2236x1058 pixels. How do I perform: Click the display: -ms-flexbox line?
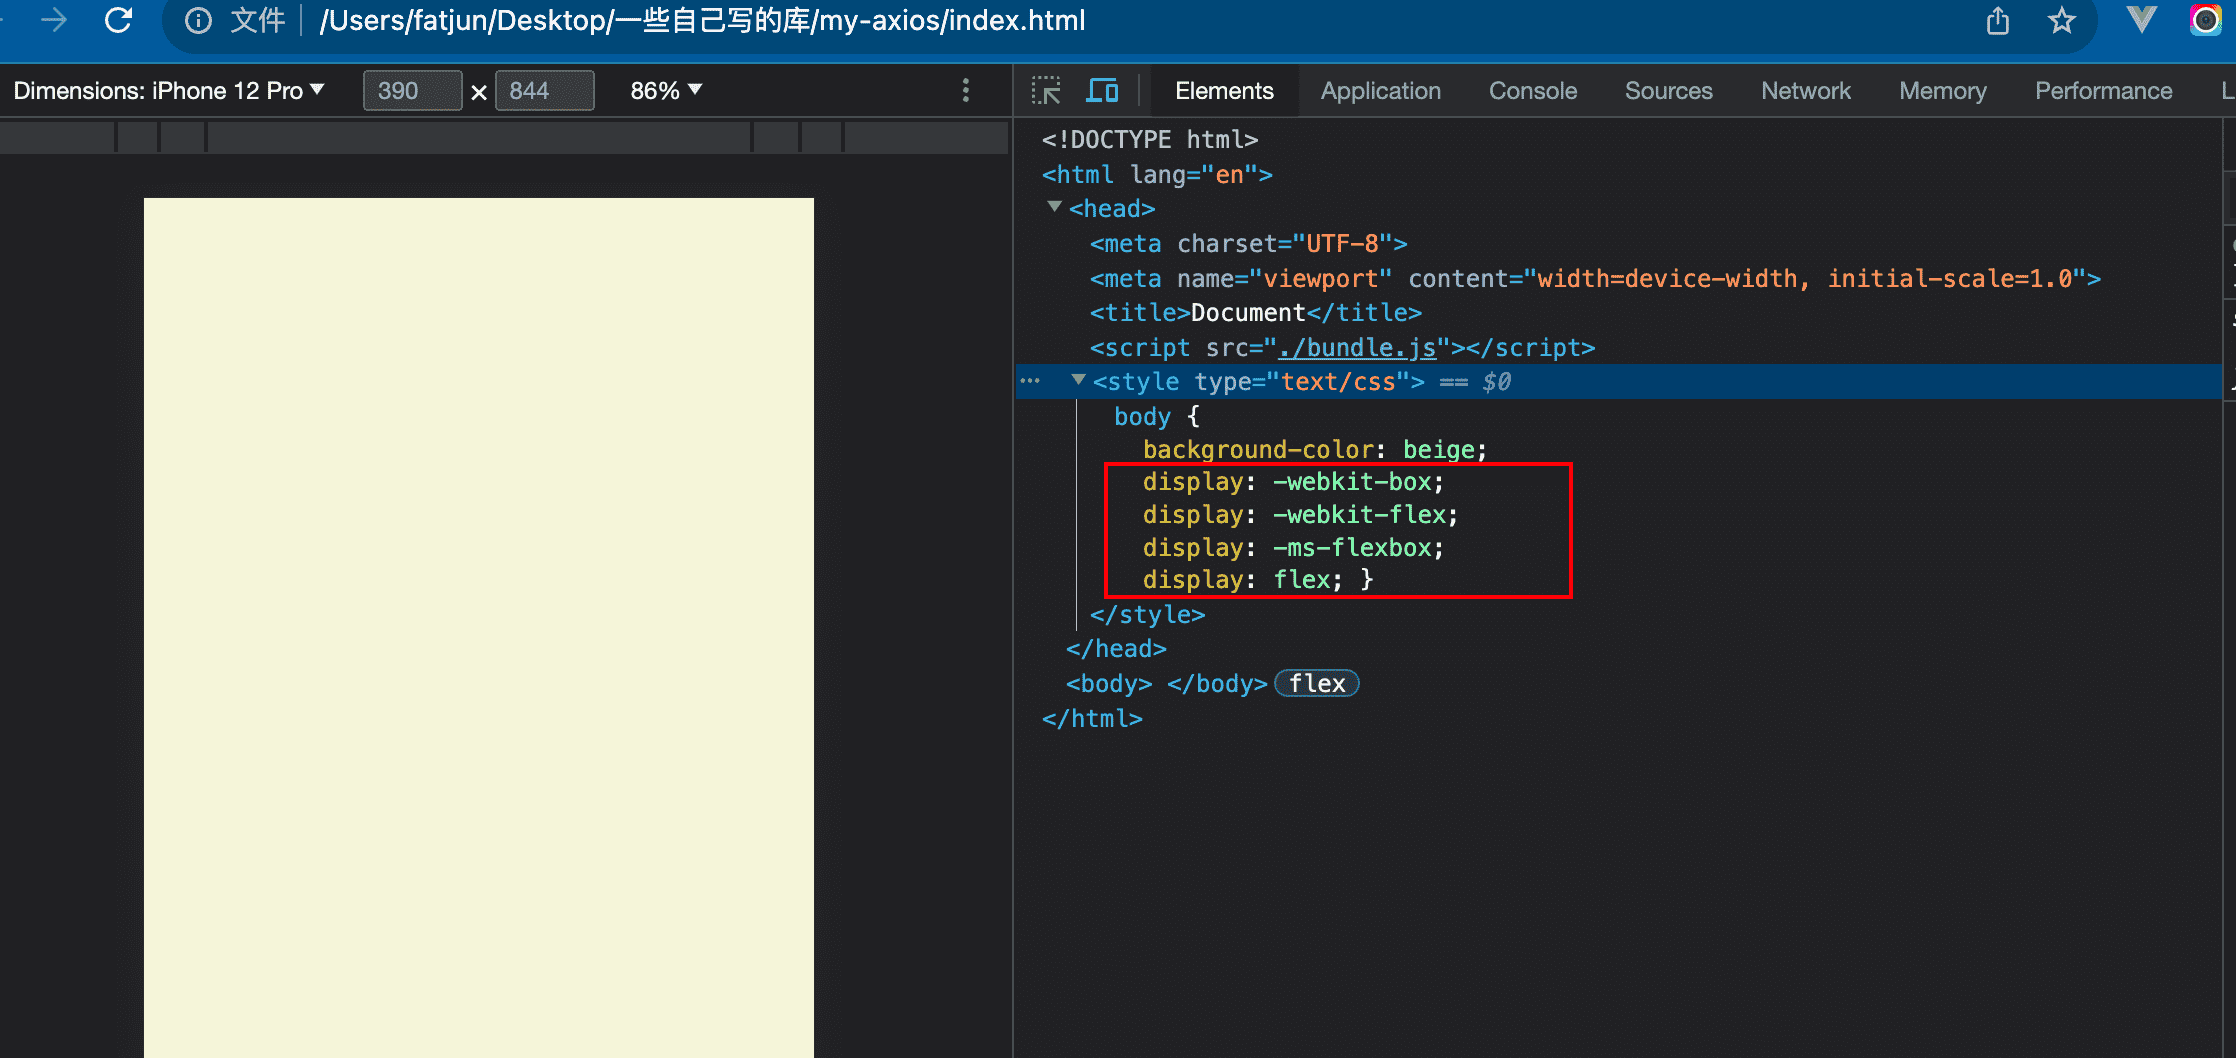coord(1293,548)
